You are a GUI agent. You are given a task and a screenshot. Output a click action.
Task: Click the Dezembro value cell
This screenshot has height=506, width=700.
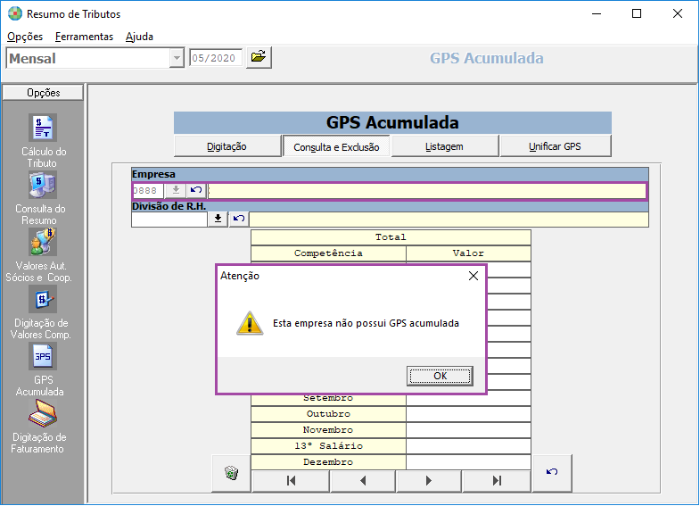click(468, 462)
